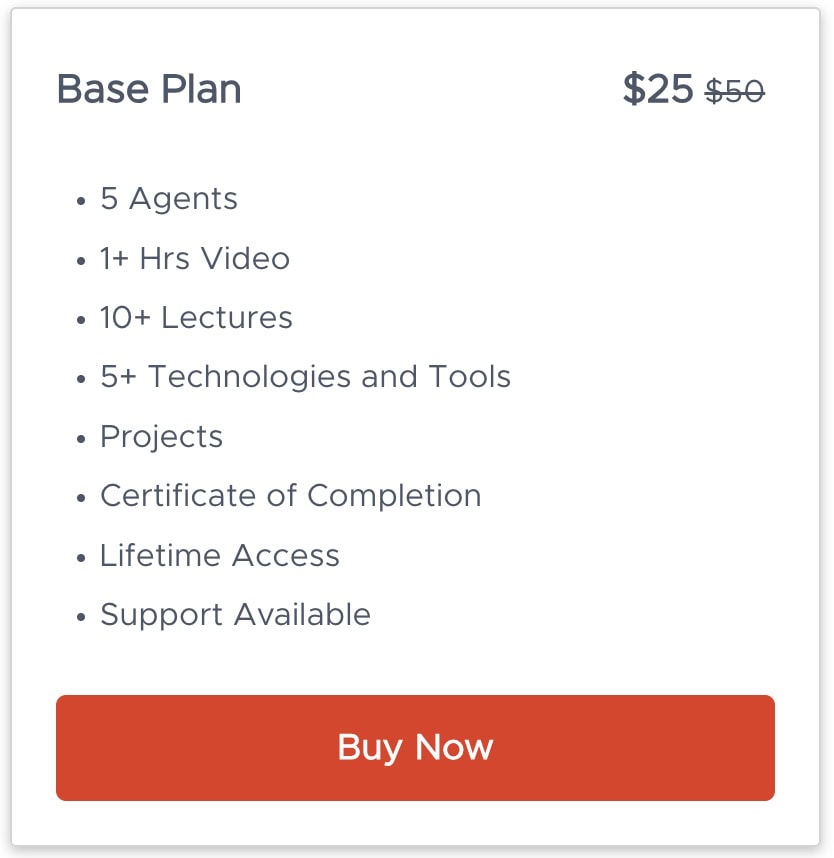834x858 pixels.
Task: Click the bullet before 10+ Lectures
Action: 81,321
